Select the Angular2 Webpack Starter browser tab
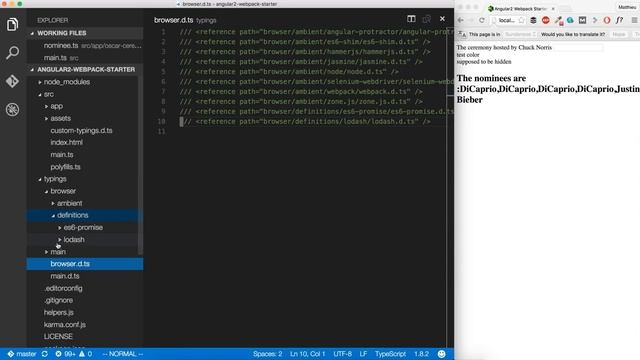The width and height of the screenshot is (640, 360). pyautogui.click(x=521, y=8)
